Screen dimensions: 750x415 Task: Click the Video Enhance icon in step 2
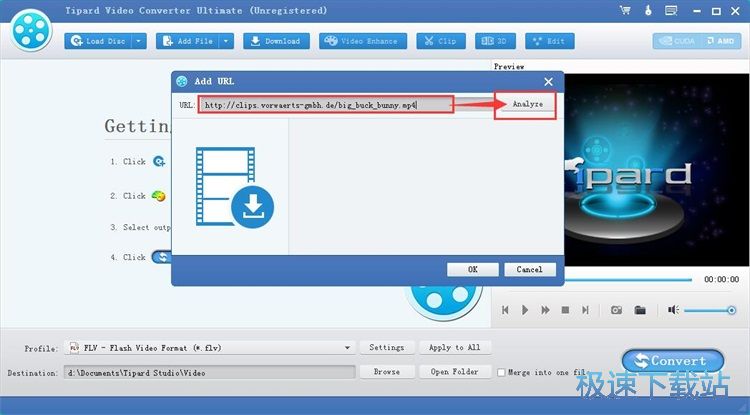(x=159, y=196)
